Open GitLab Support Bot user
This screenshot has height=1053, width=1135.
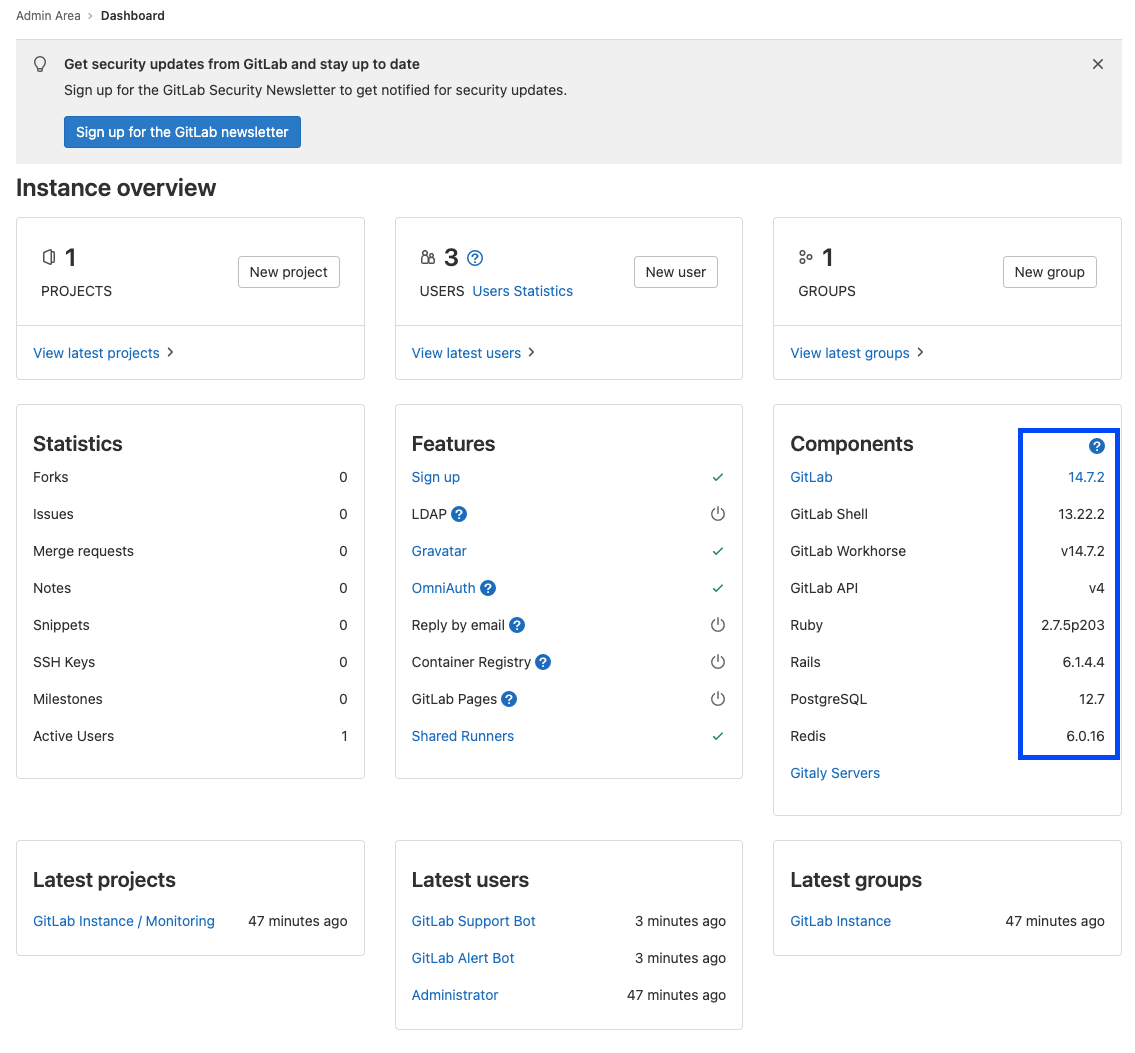click(473, 921)
